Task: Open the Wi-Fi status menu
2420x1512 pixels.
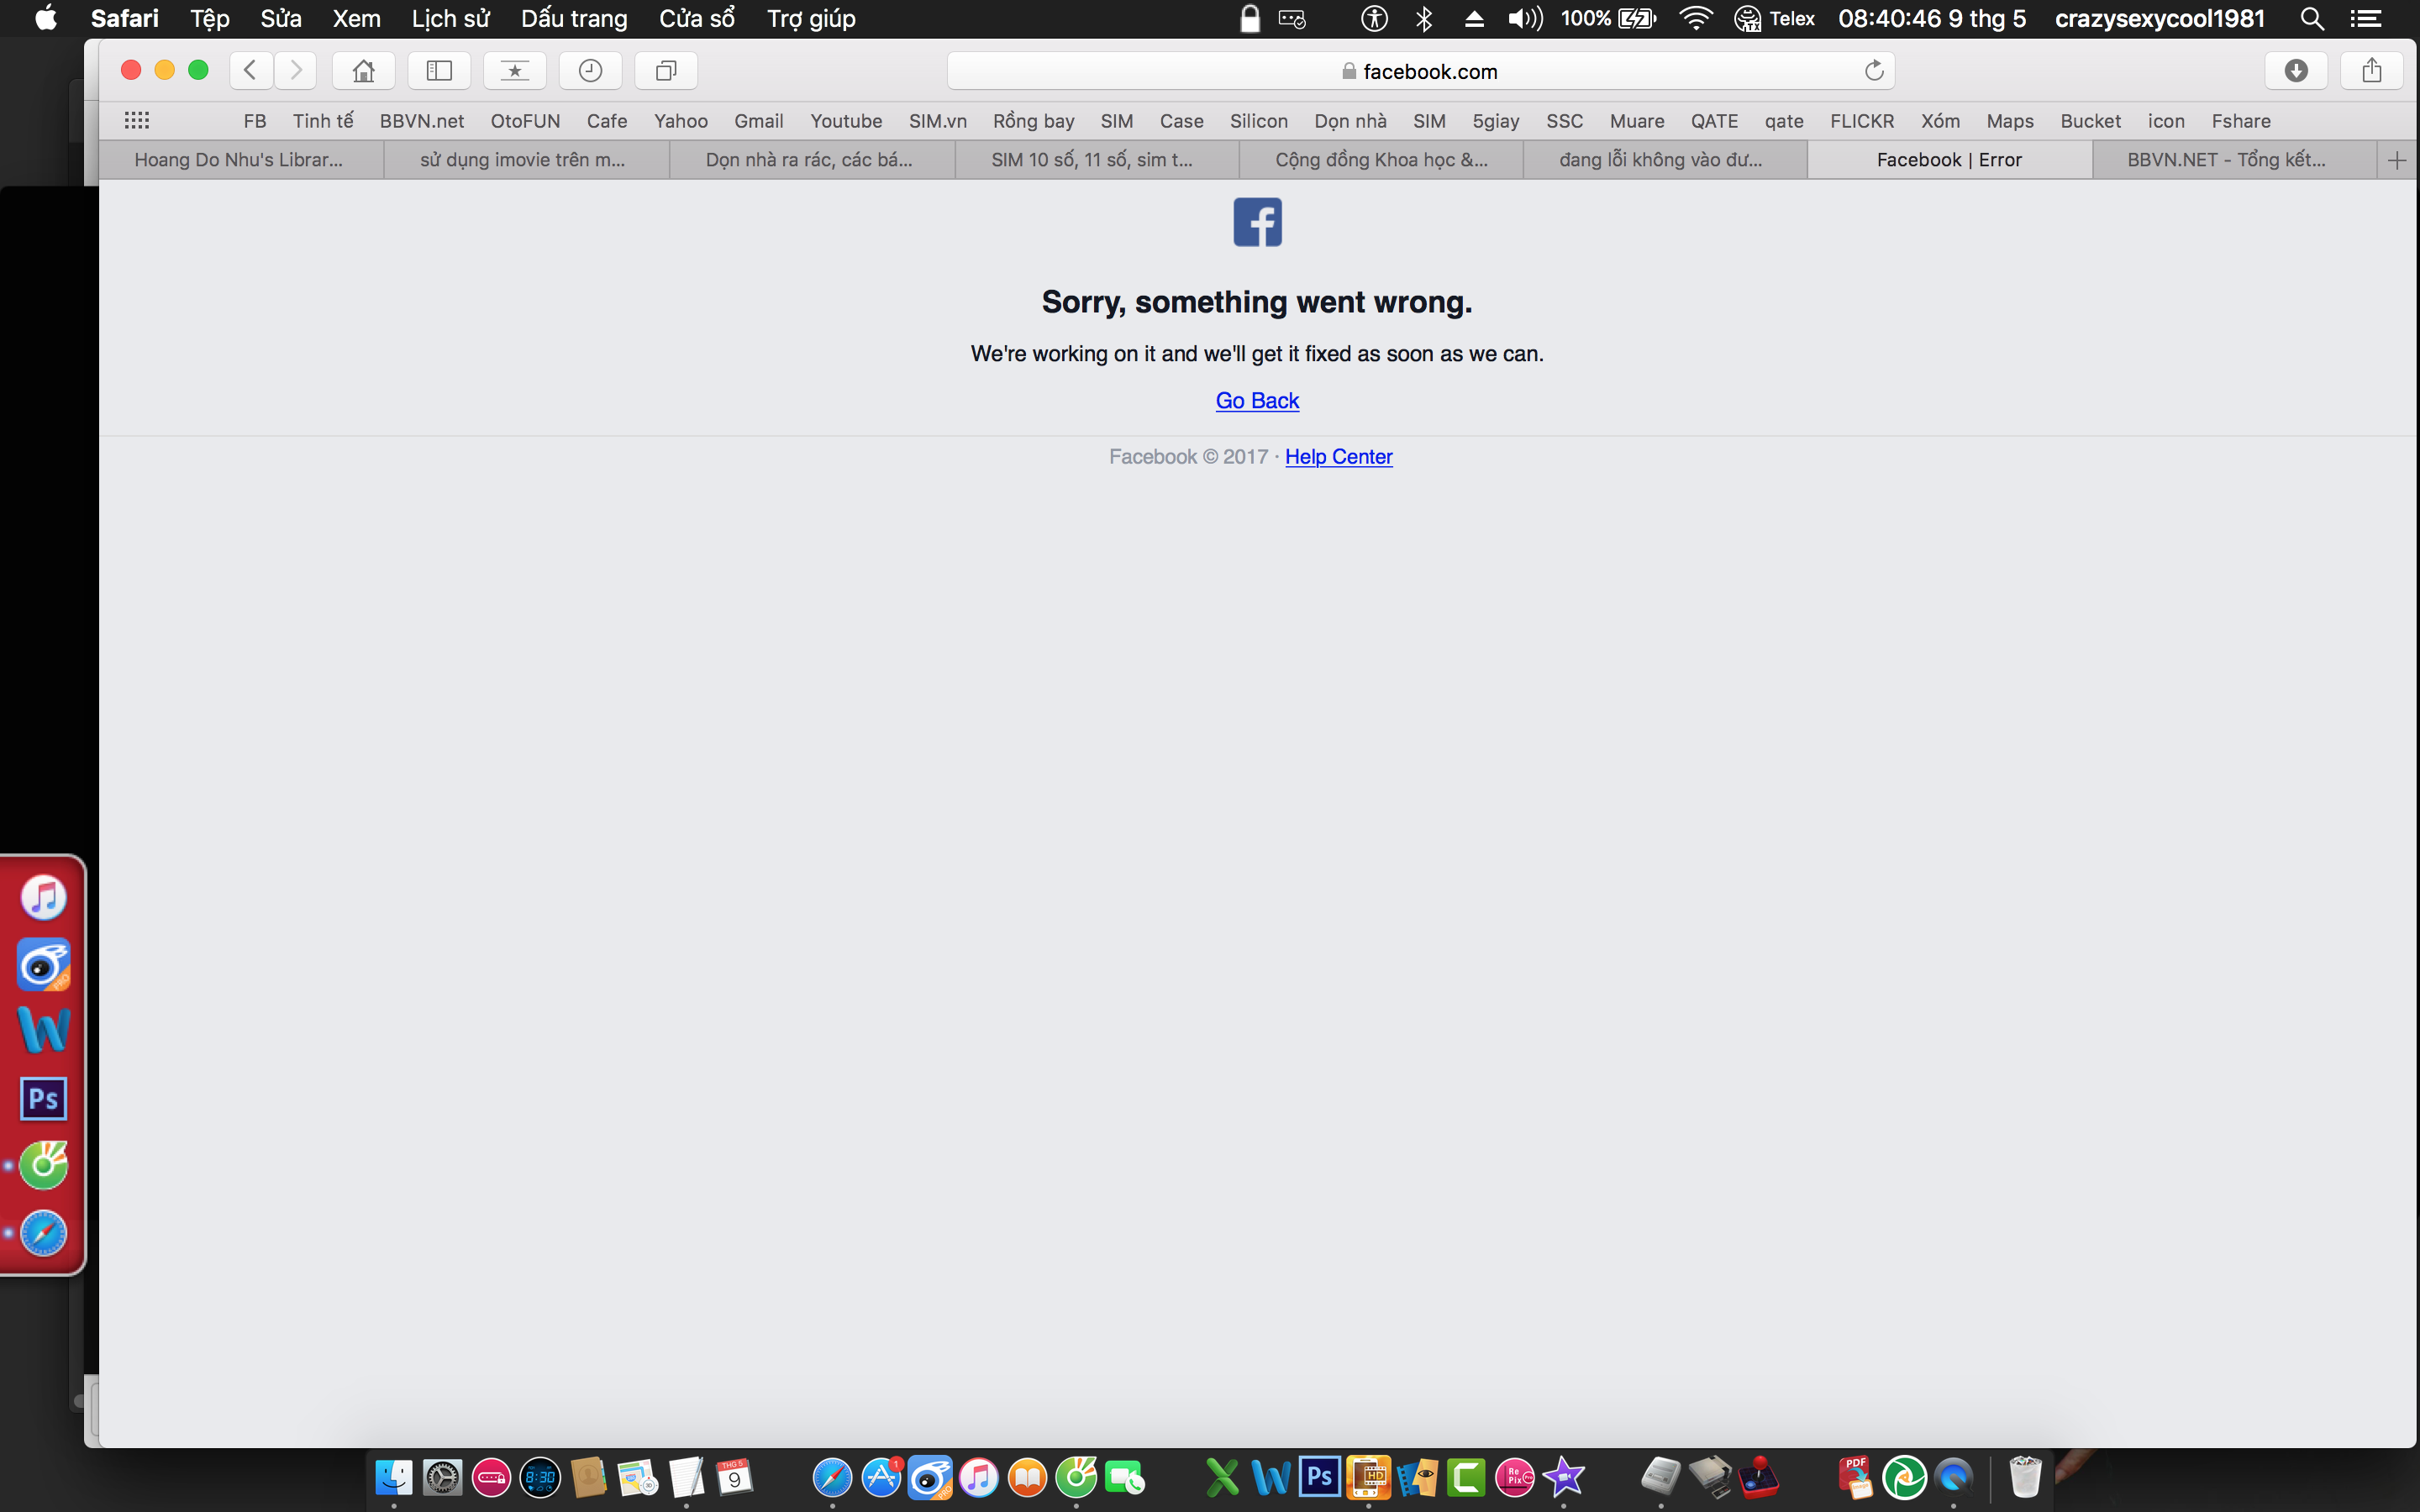Action: point(1696,18)
